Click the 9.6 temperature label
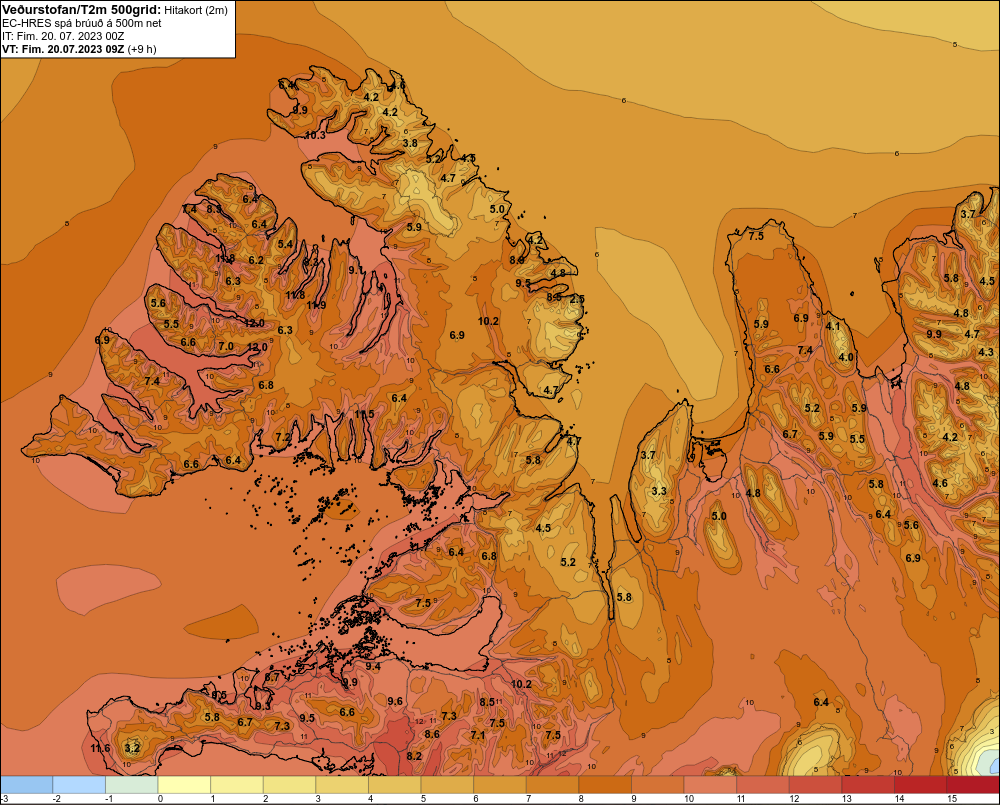 tap(395, 701)
